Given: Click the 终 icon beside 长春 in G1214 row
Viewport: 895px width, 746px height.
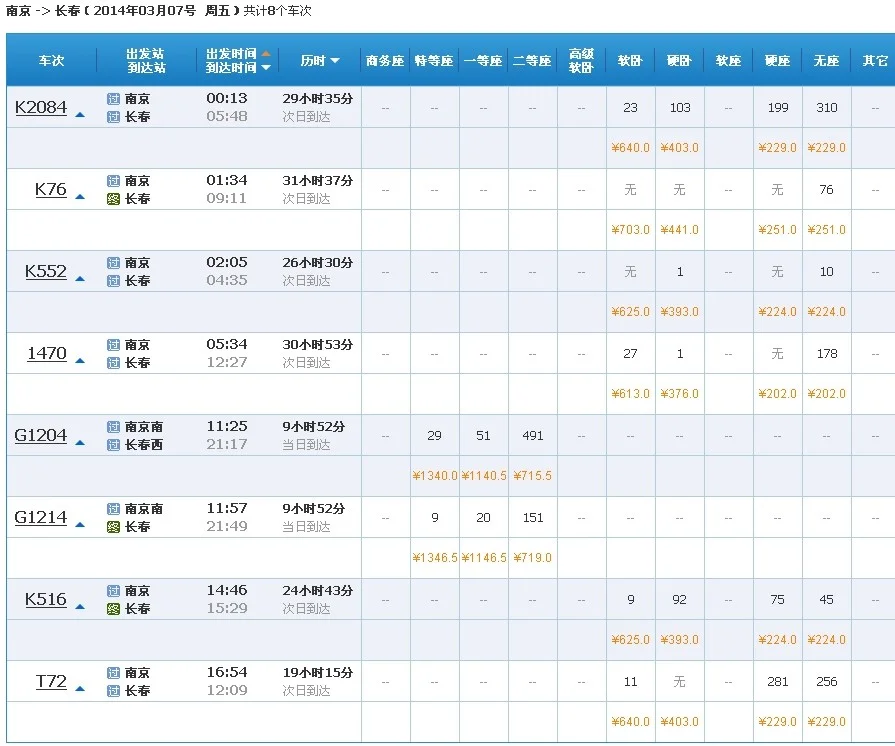Looking at the screenshot, I should click(114, 526).
